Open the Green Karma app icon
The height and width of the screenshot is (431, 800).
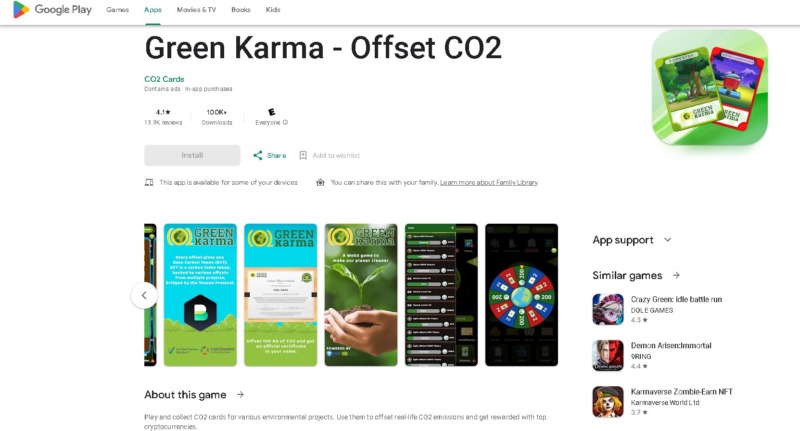pos(709,87)
